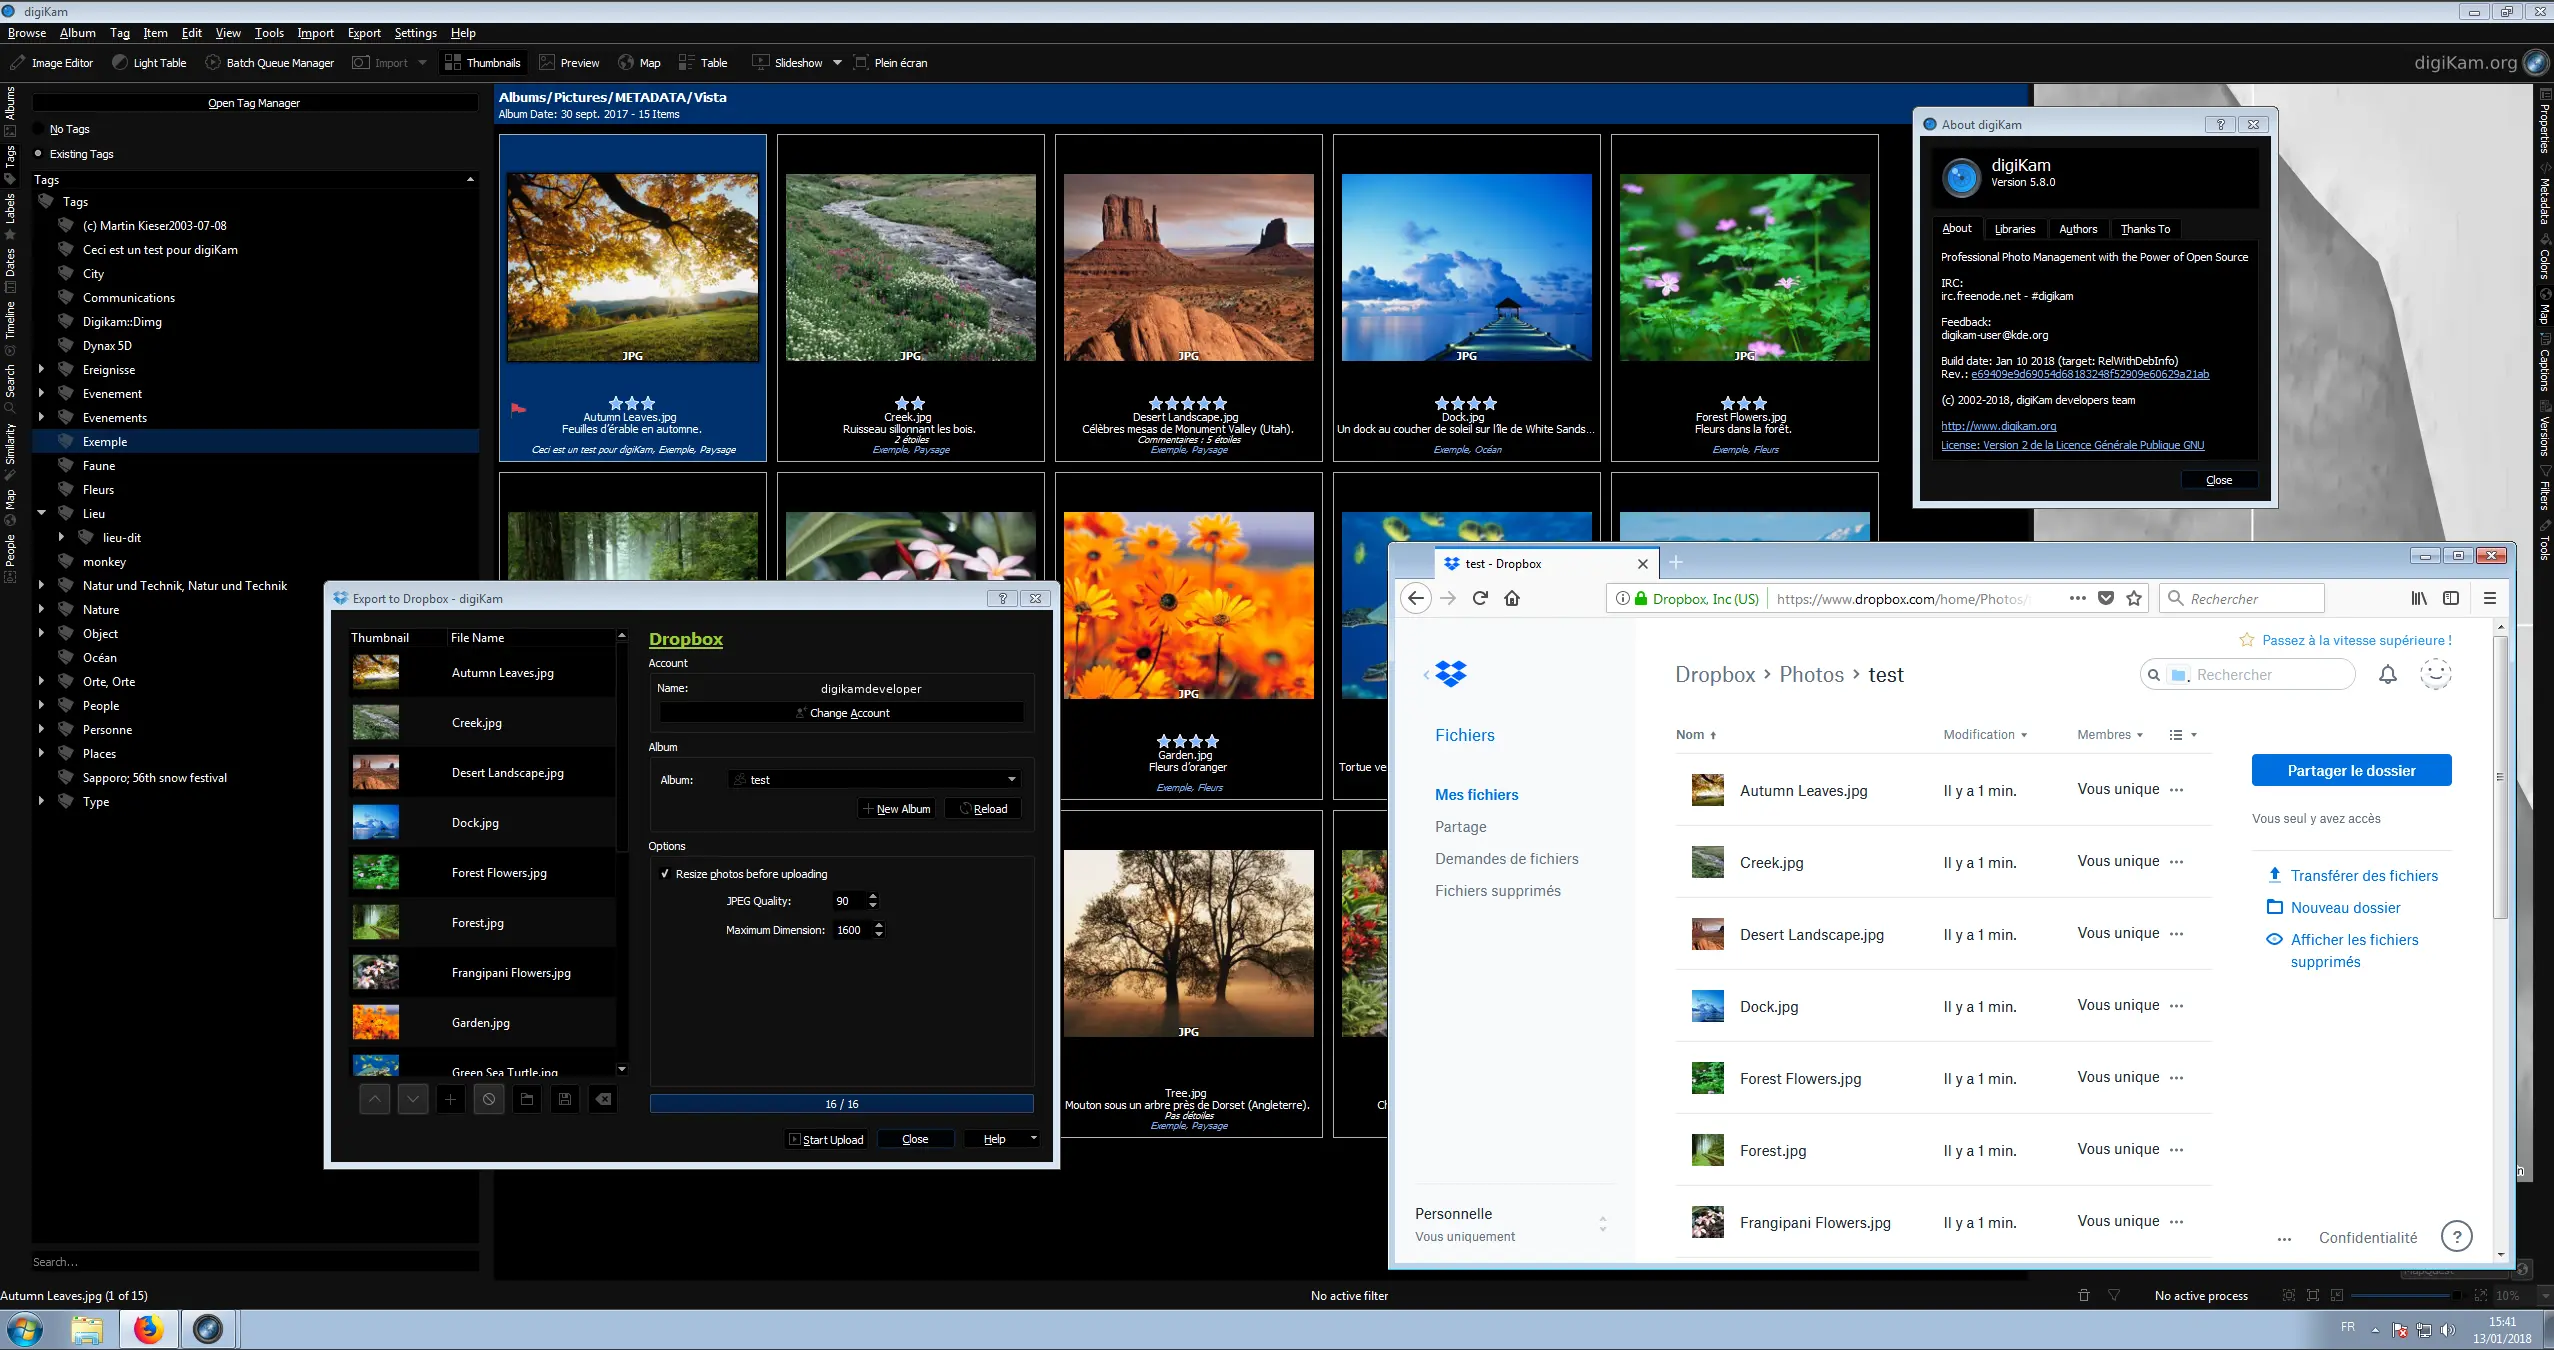The image size is (2554, 1350).
Task: Open the Help button dropdown arrow in export dialog
Action: click(1033, 1139)
